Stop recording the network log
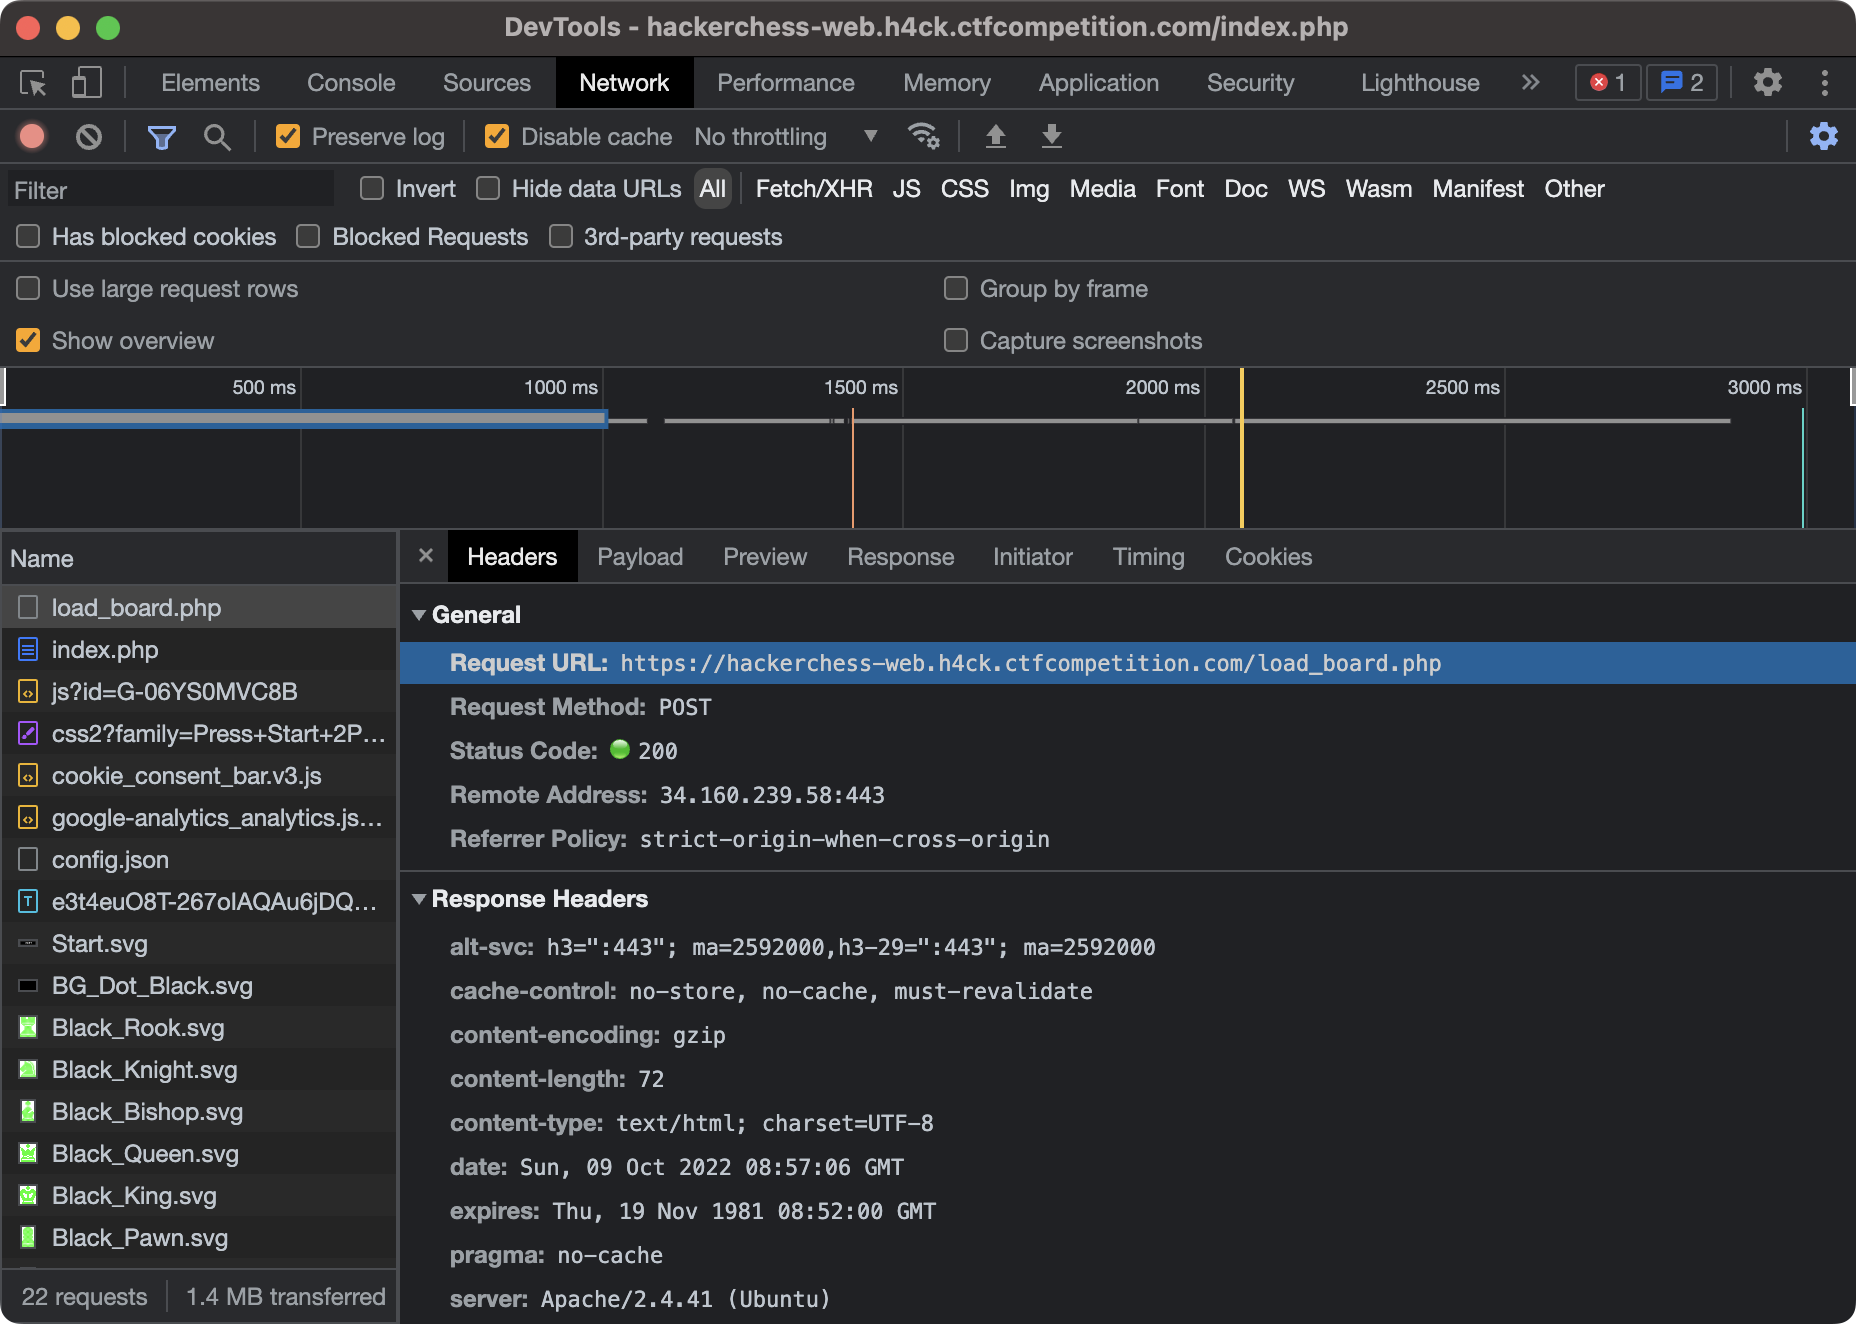 tap(31, 136)
